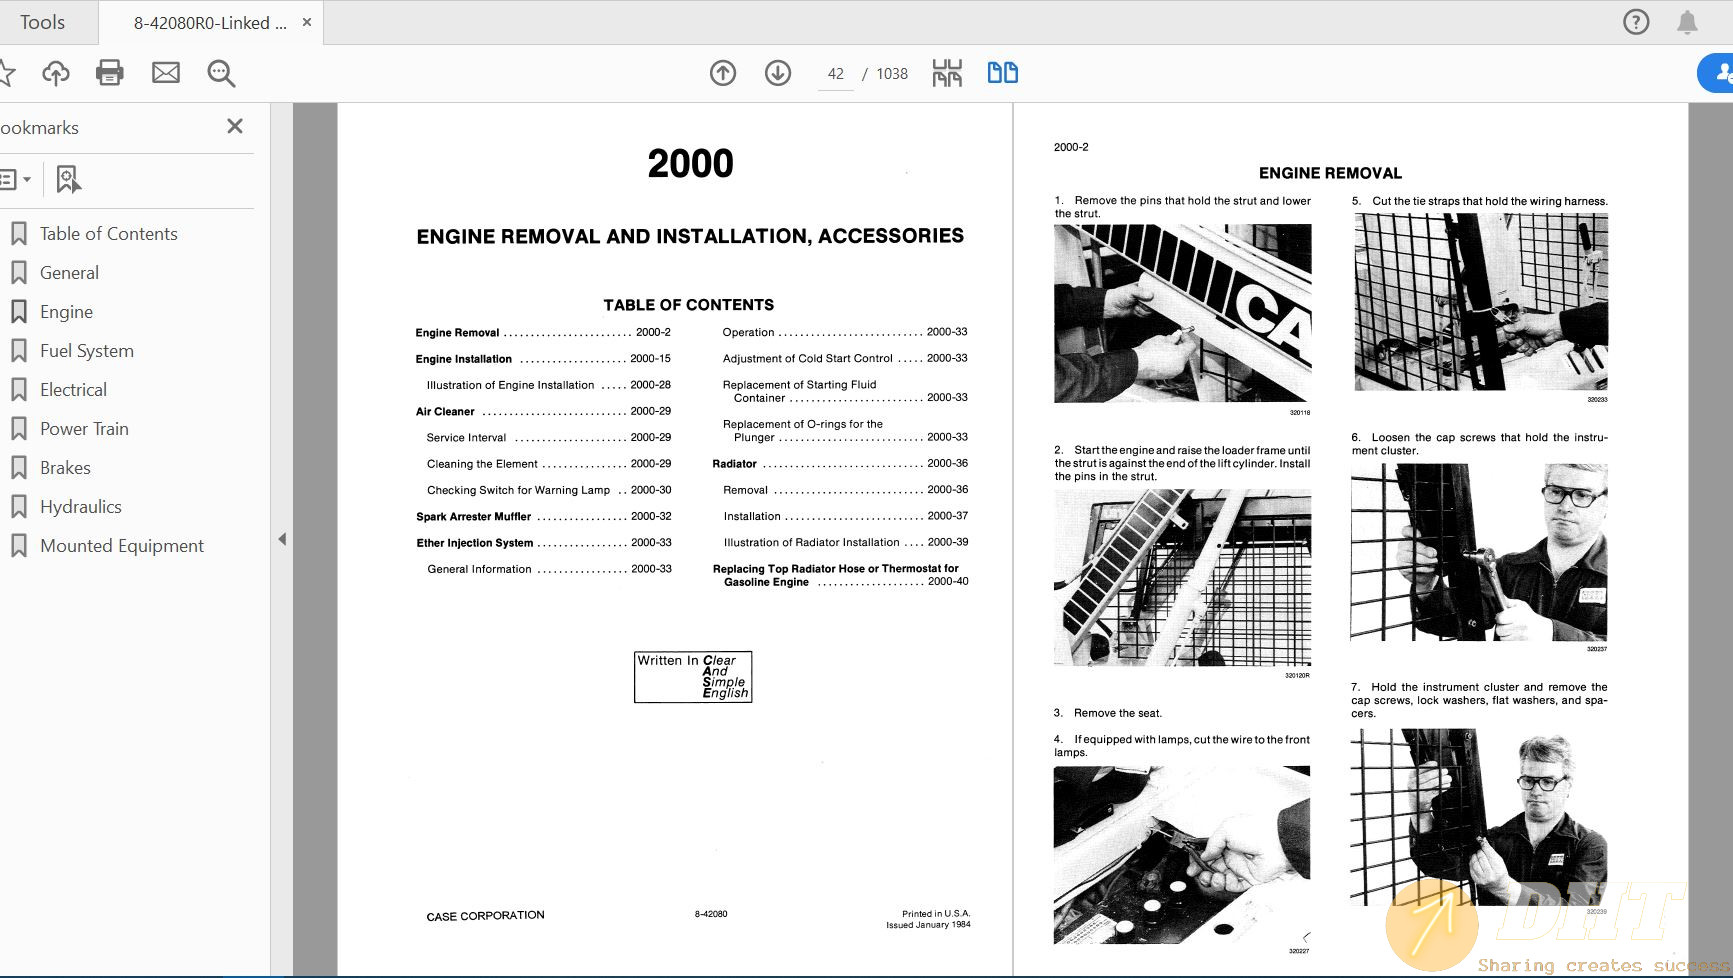Image resolution: width=1733 pixels, height=978 pixels.
Task: Save the file to Adobe cloud storage
Action: click(56, 72)
